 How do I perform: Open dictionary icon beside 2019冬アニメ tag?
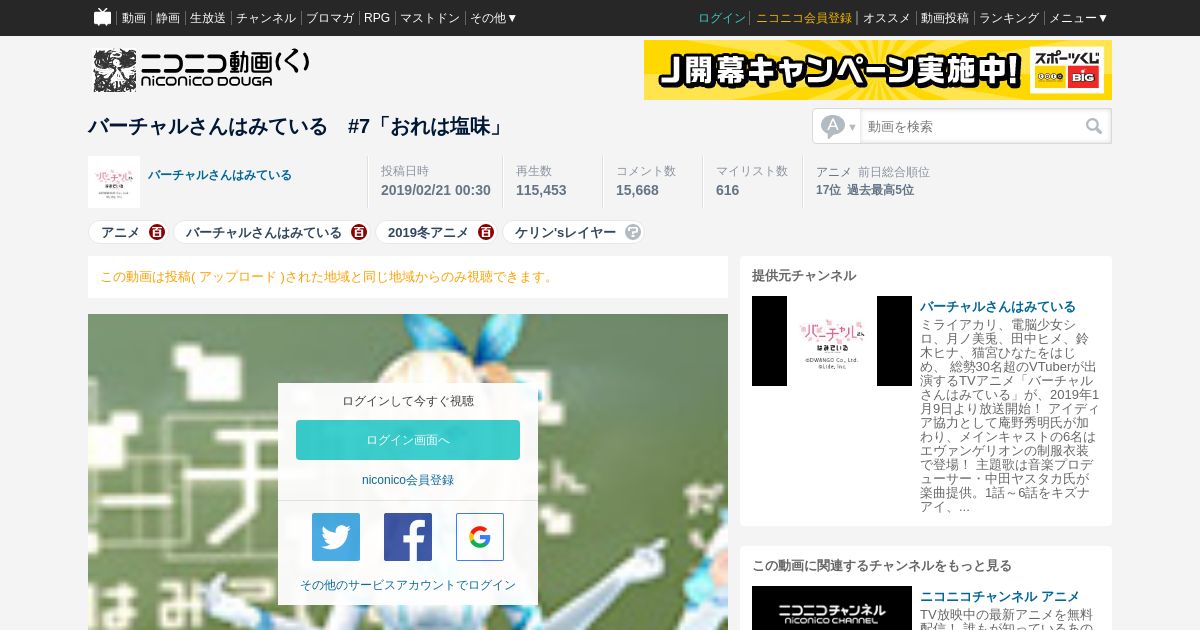click(486, 232)
